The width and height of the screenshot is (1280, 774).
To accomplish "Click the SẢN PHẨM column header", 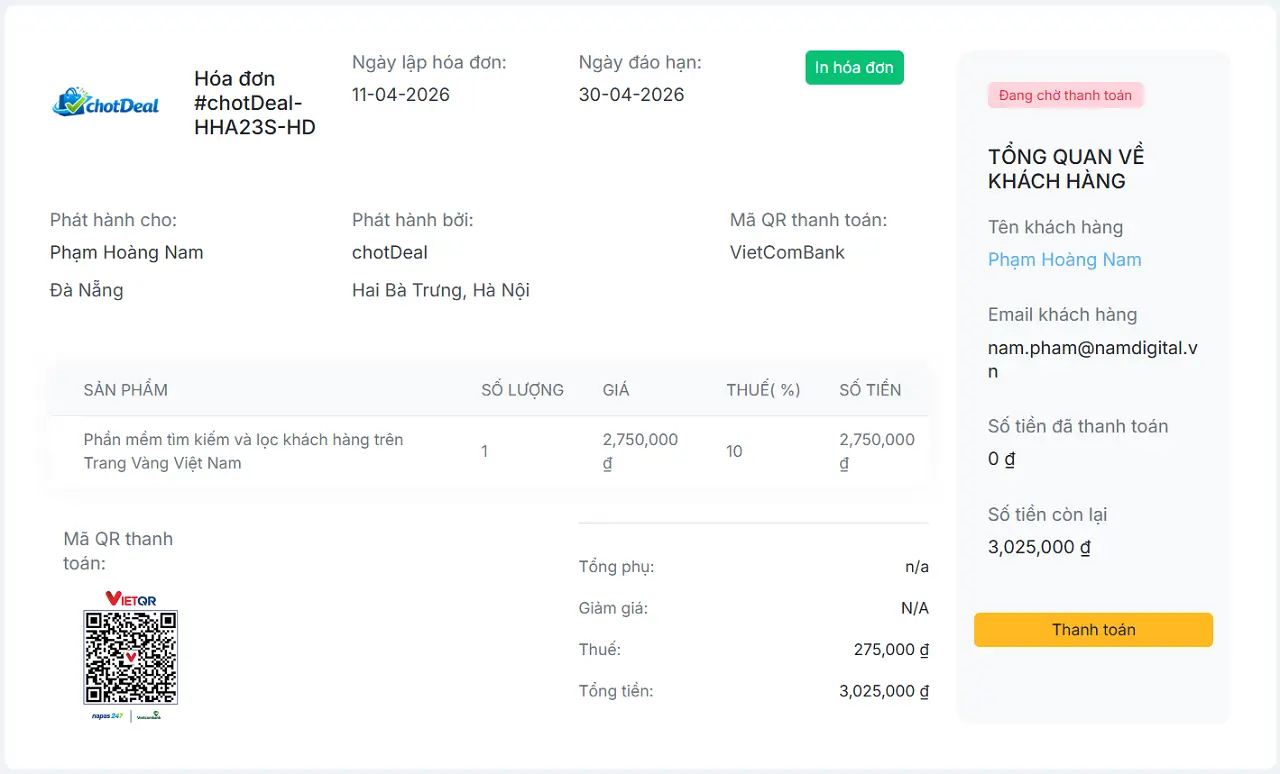I will tap(125, 390).
